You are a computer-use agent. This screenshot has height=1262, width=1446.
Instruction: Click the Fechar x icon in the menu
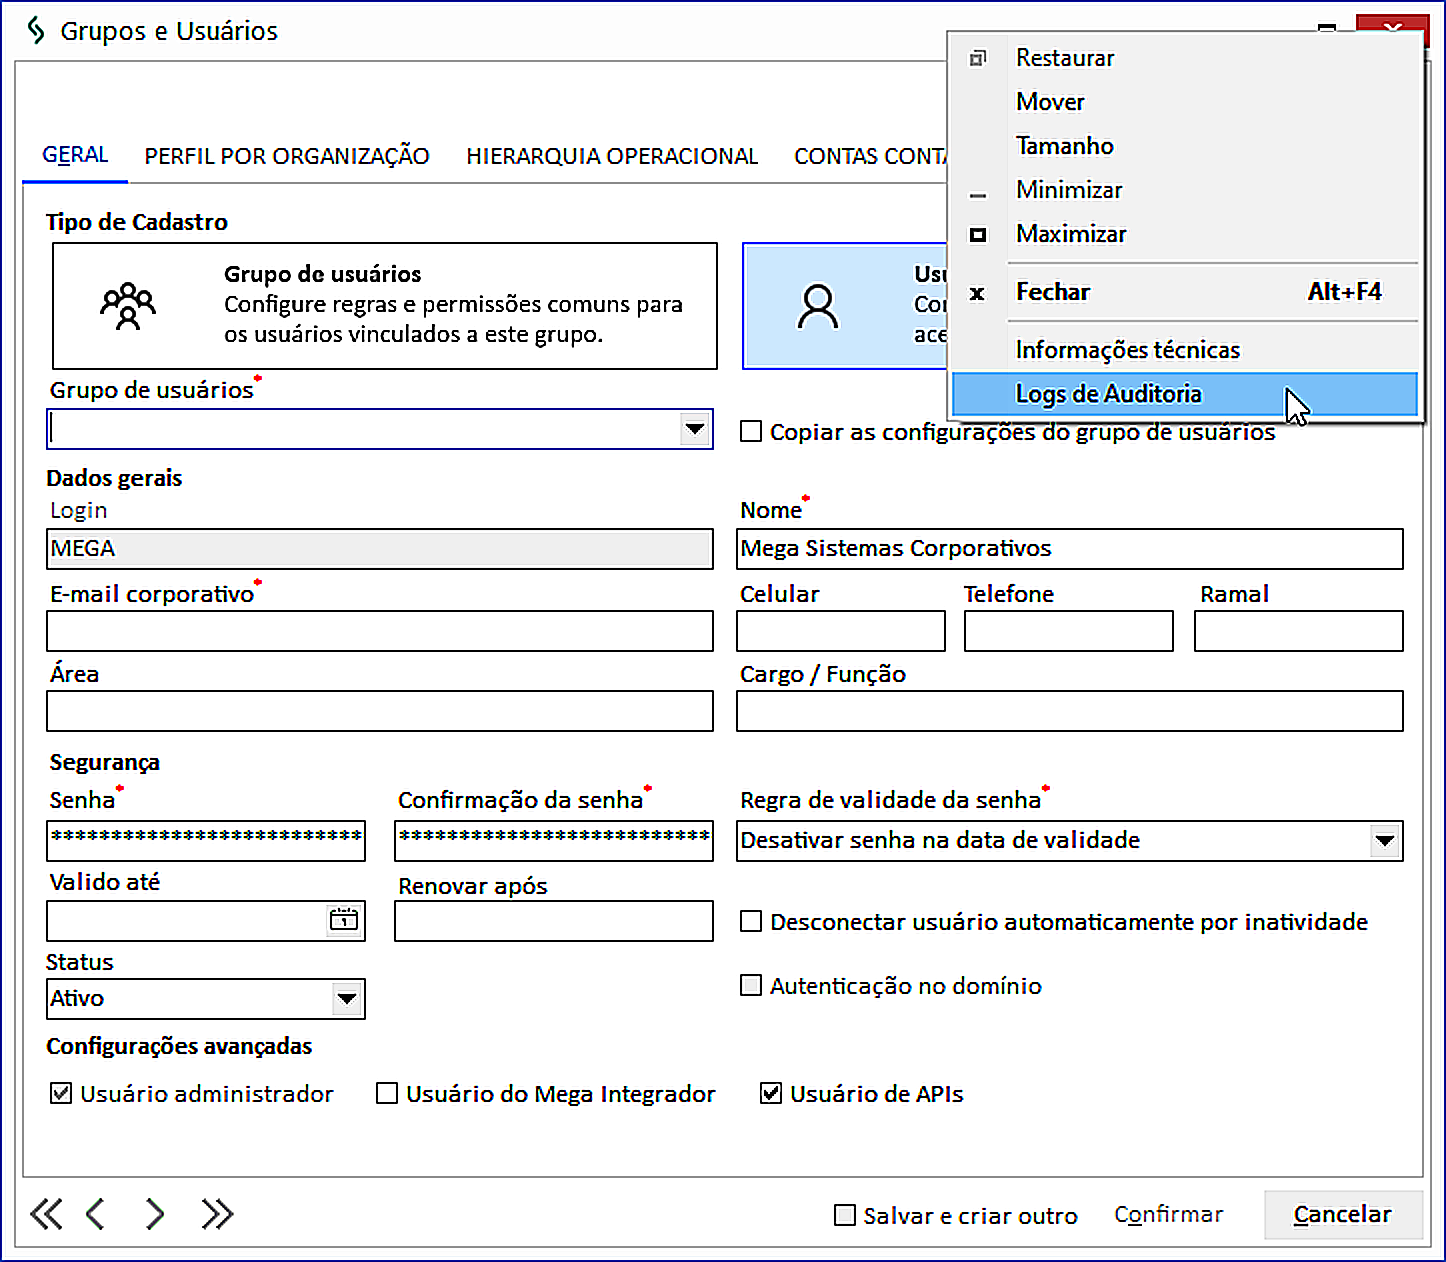click(977, 293)
